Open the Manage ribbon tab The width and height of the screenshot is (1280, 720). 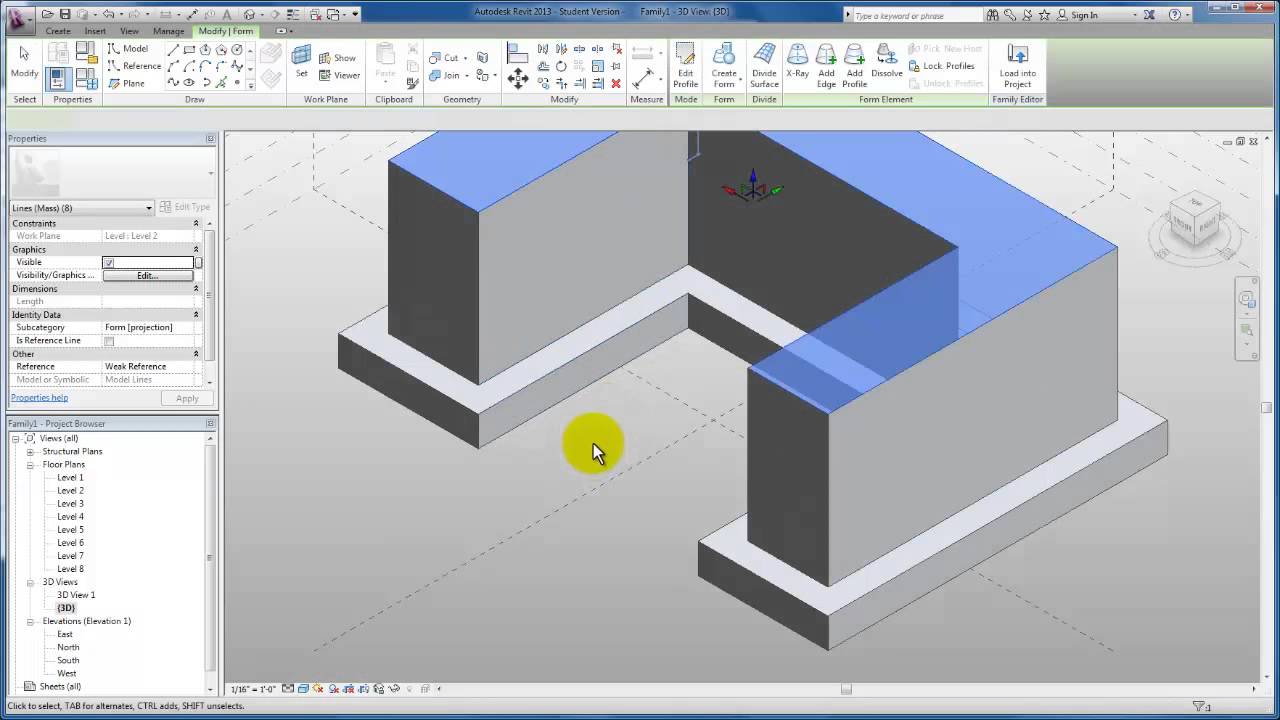(x=168, y=31)
